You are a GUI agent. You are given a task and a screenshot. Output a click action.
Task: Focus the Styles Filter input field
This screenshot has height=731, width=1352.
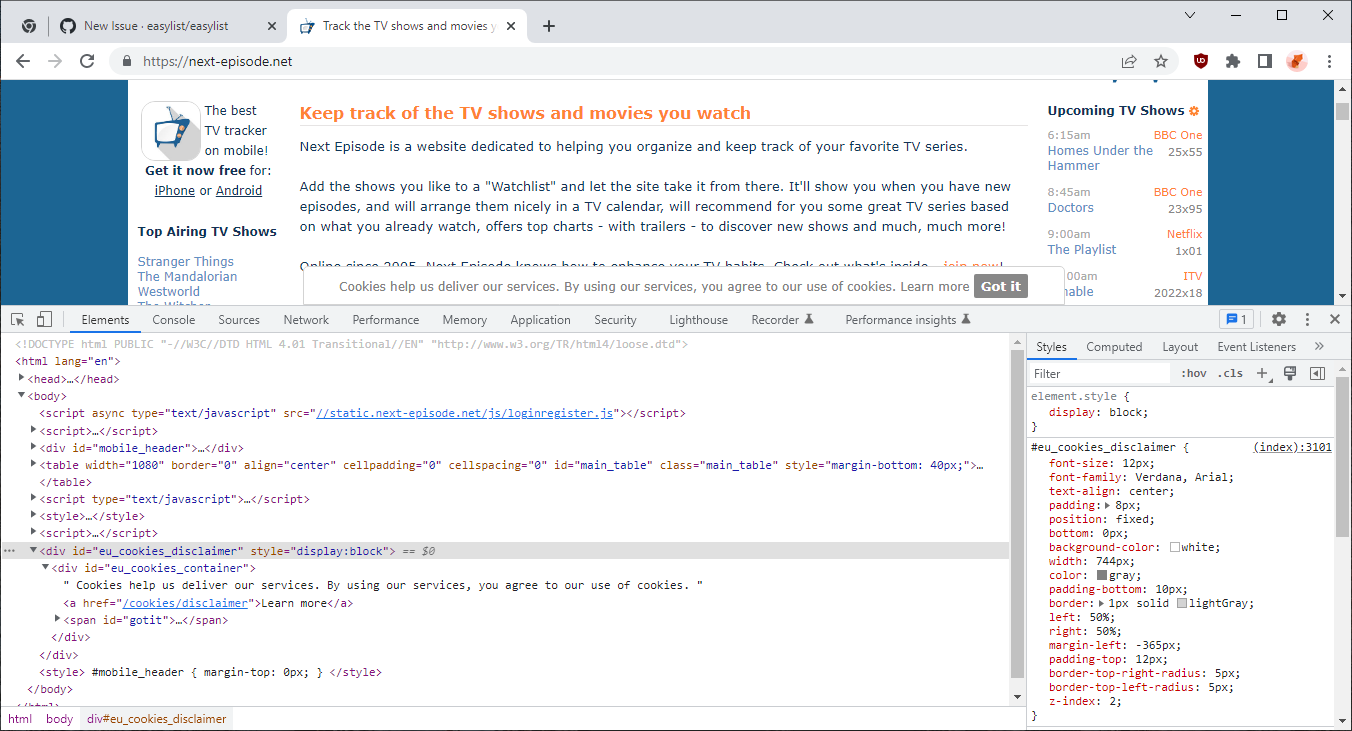click(x=1100, y=374)
